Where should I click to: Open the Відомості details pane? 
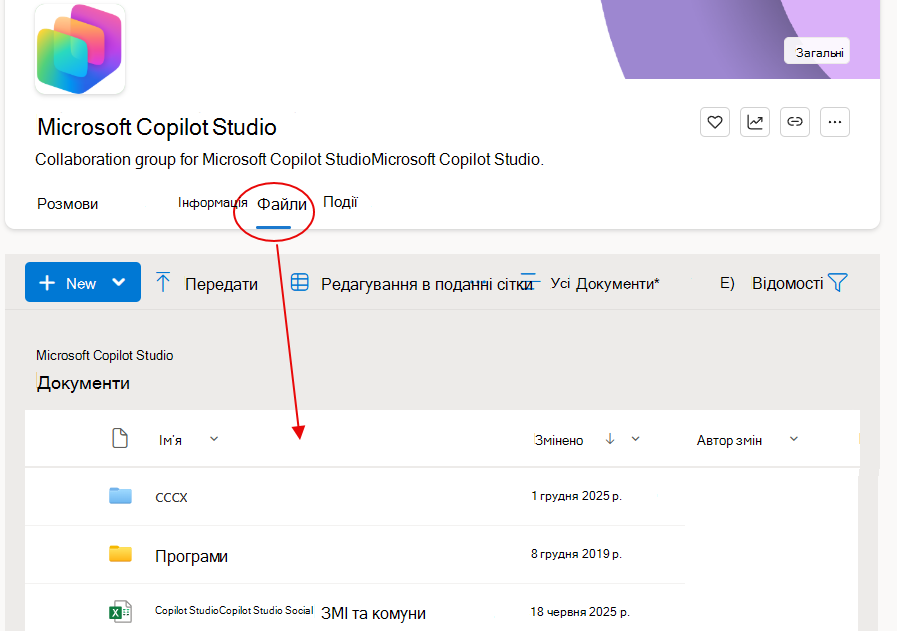tap(787, 283)
